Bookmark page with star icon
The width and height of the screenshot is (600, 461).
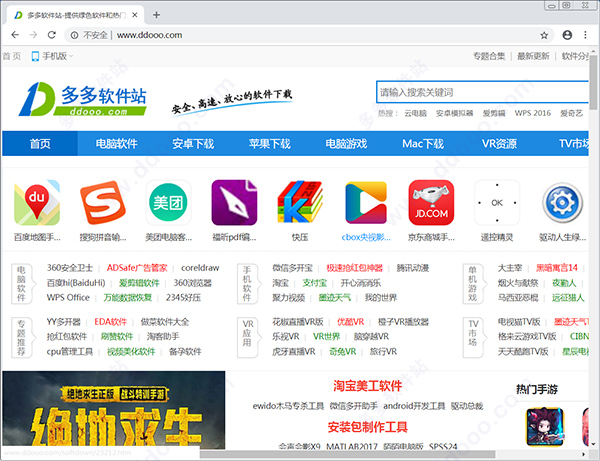(x=544, y=35)
